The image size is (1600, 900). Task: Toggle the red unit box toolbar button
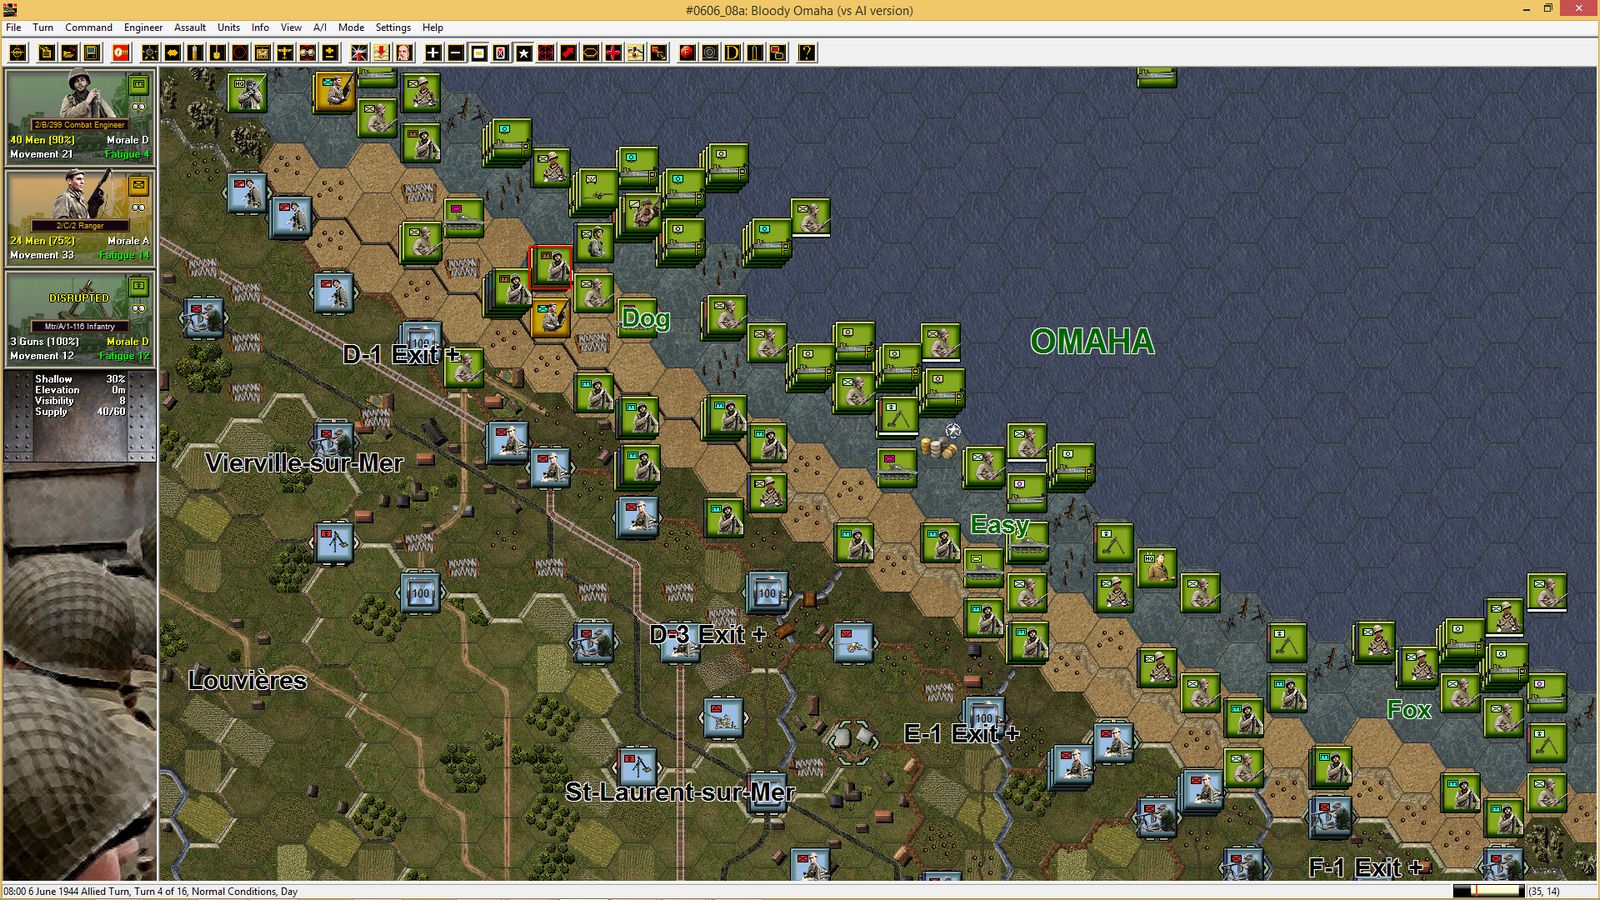pyautogui.click(x=501, y=52)
